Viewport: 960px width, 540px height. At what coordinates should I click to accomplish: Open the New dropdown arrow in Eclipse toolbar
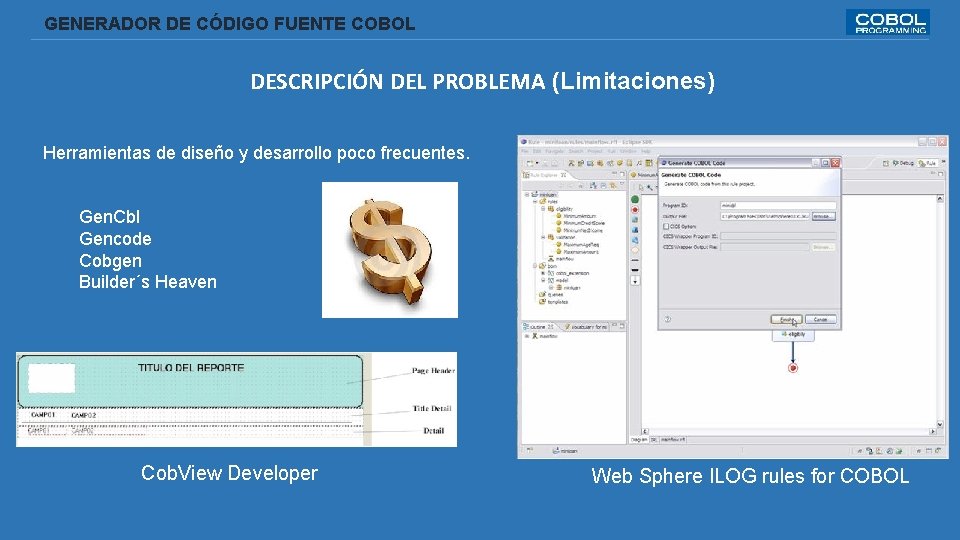point(537,163)
